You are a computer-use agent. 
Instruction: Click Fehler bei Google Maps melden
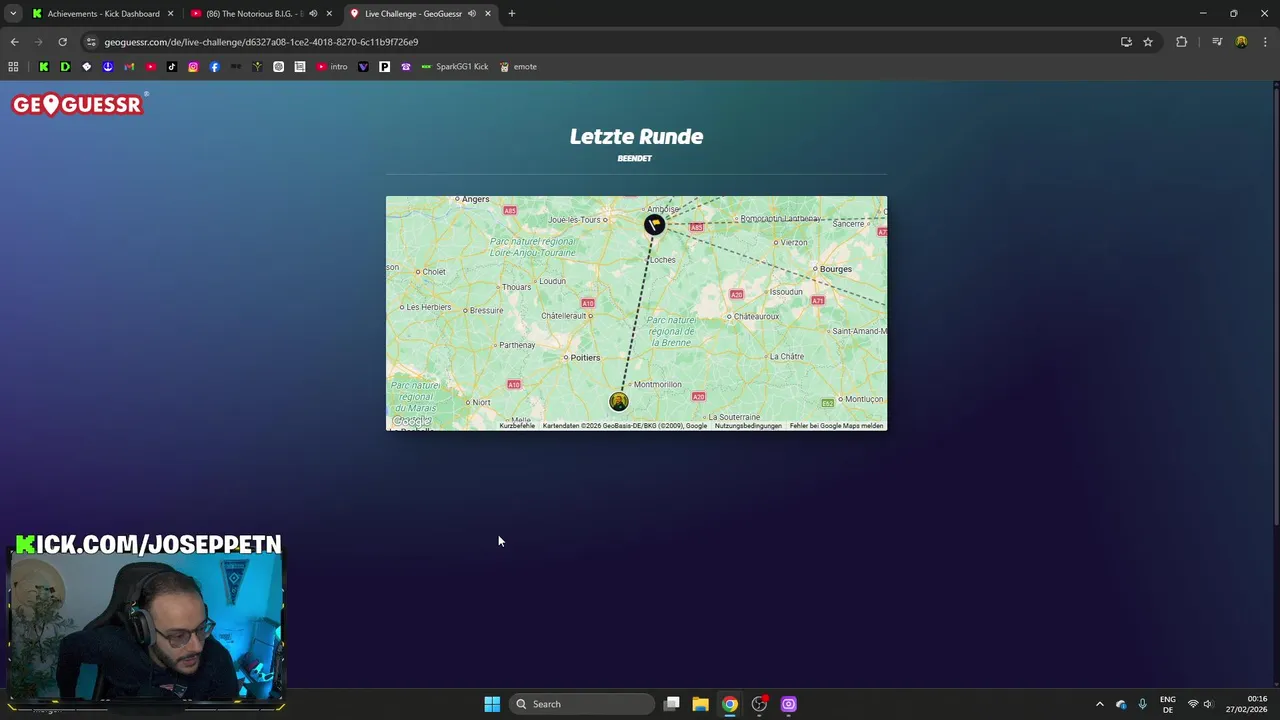836,426
